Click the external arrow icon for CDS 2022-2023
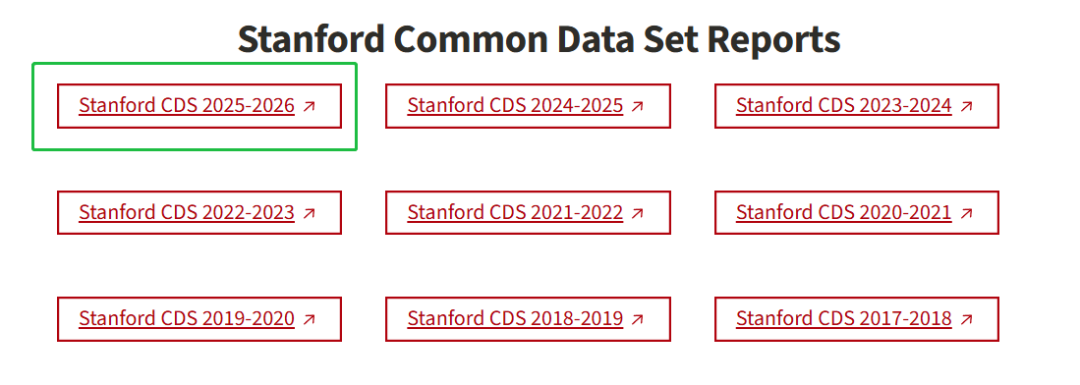Image resolution: width=1080 pixels, height=385 pixels. point(309,214)
